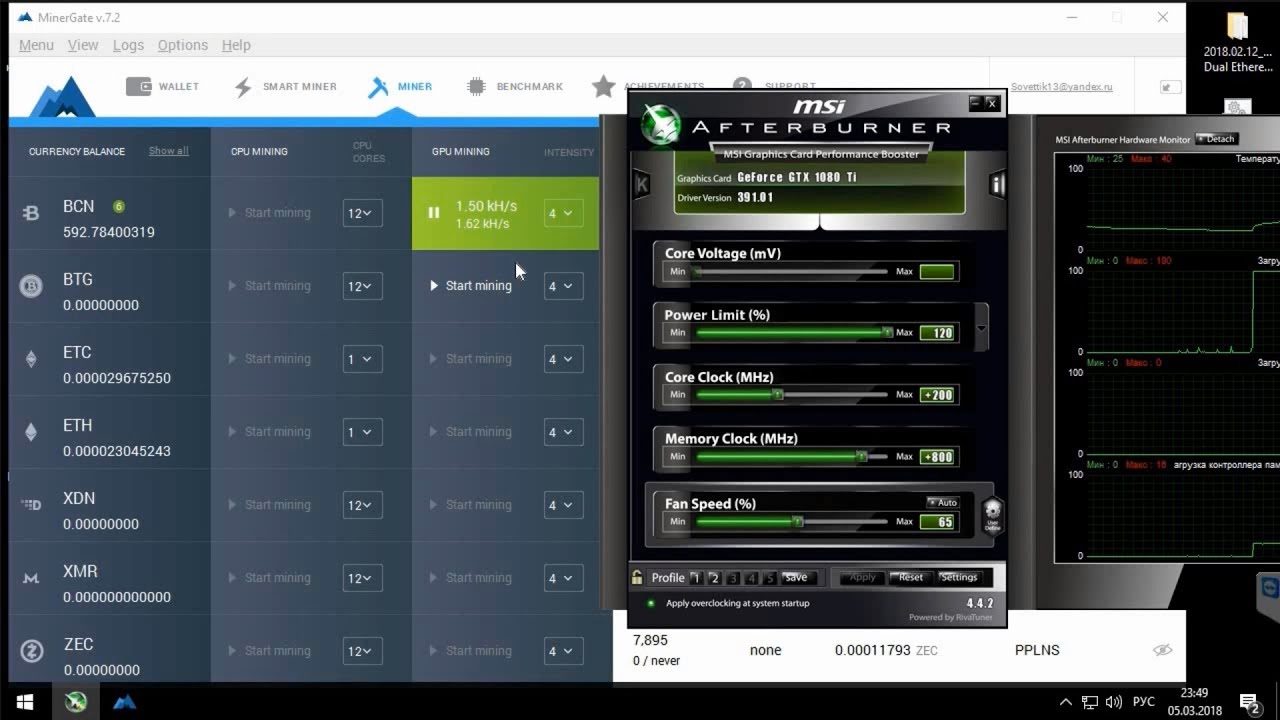Click the Kombustor 'K' side button

coord(642,184)
